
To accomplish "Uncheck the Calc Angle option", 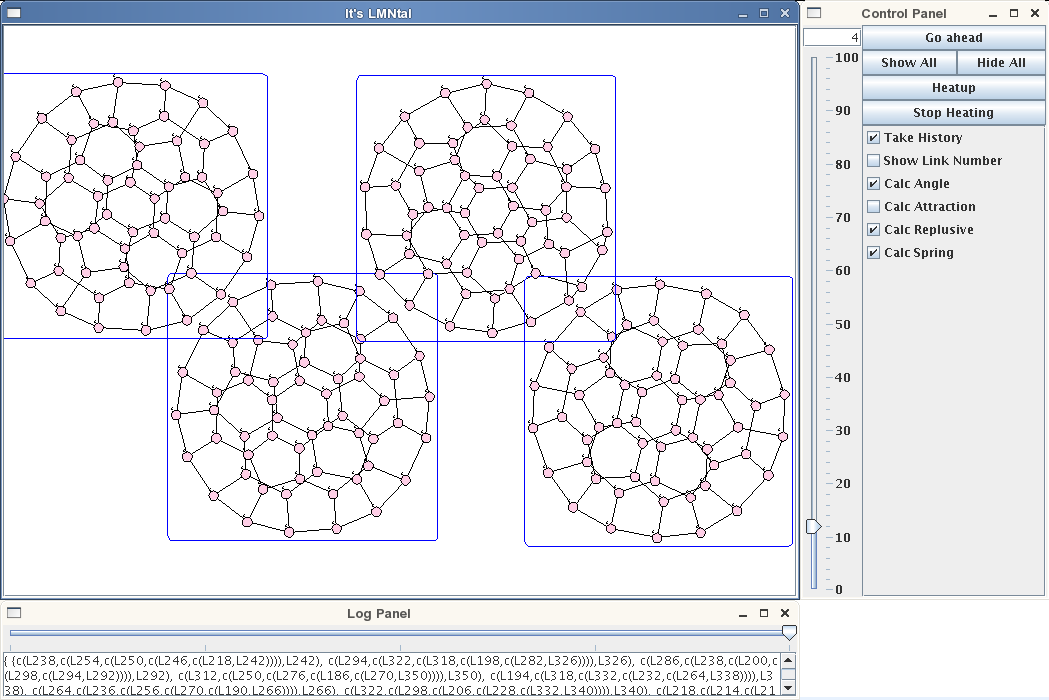I will tap(874, 184).
